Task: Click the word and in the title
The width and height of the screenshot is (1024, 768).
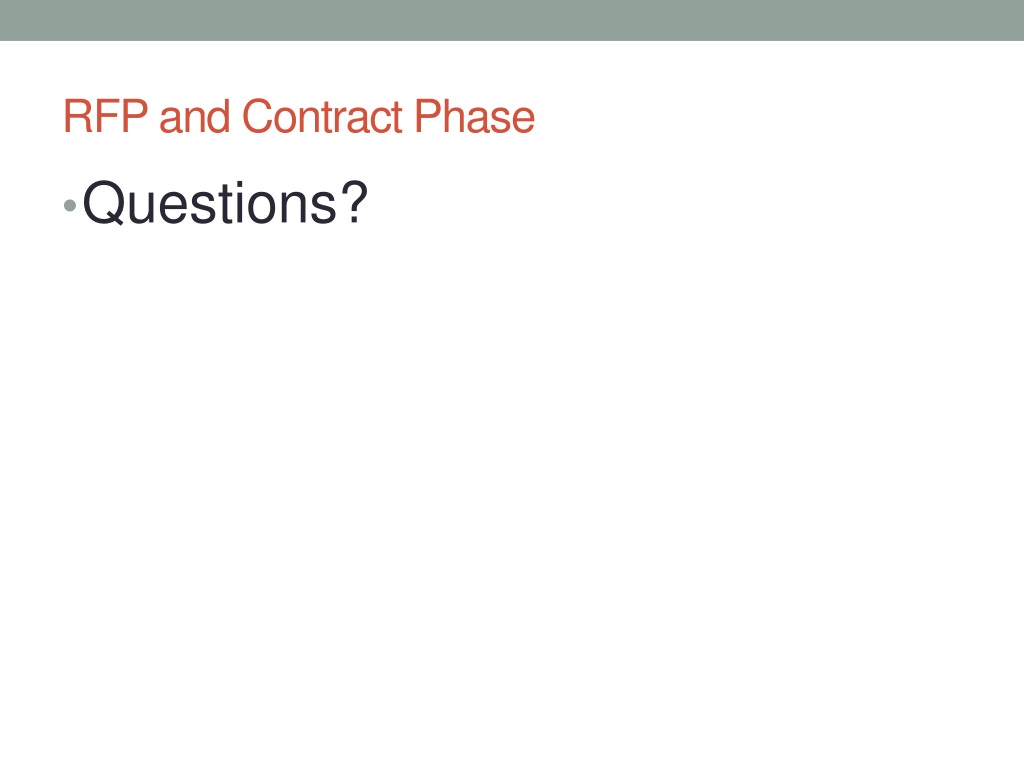Action: (x=195, y=117)
